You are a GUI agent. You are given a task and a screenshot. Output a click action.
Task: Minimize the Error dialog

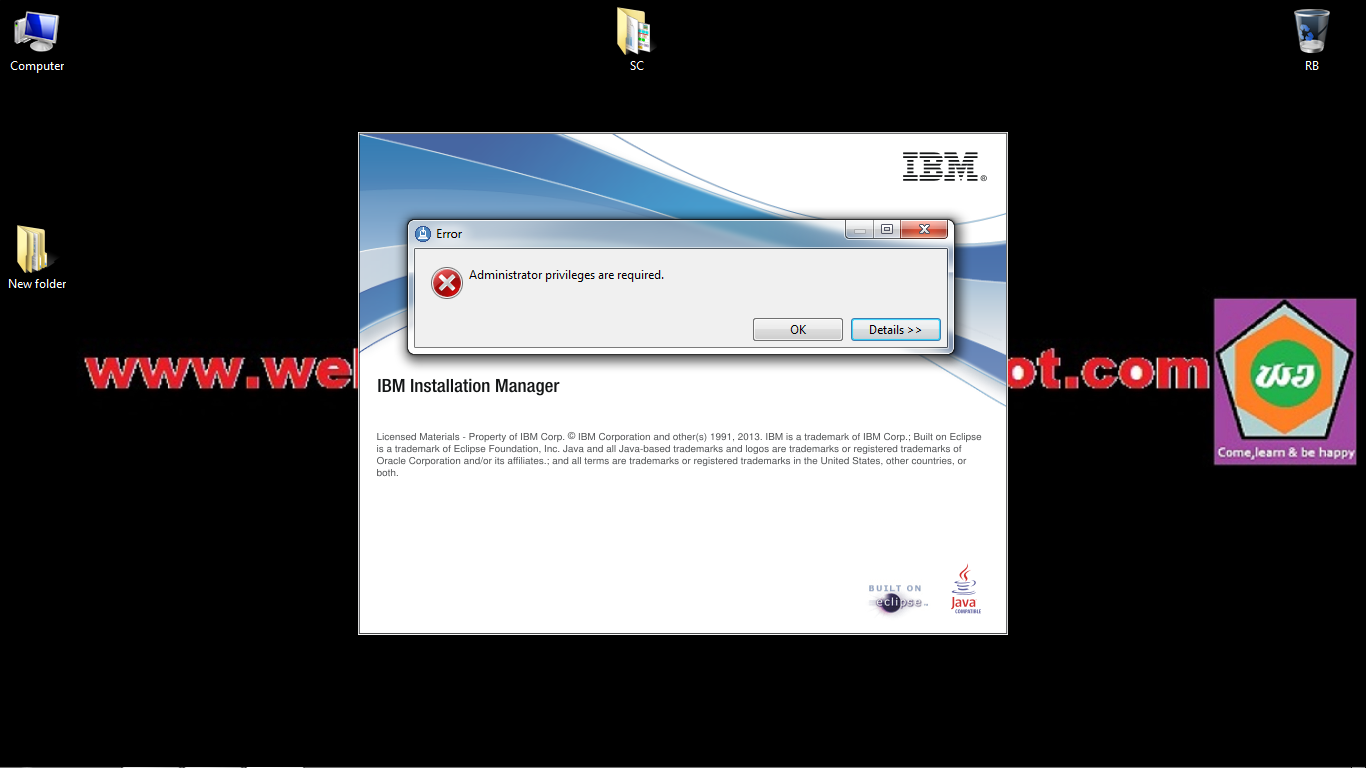click(858, 229)
